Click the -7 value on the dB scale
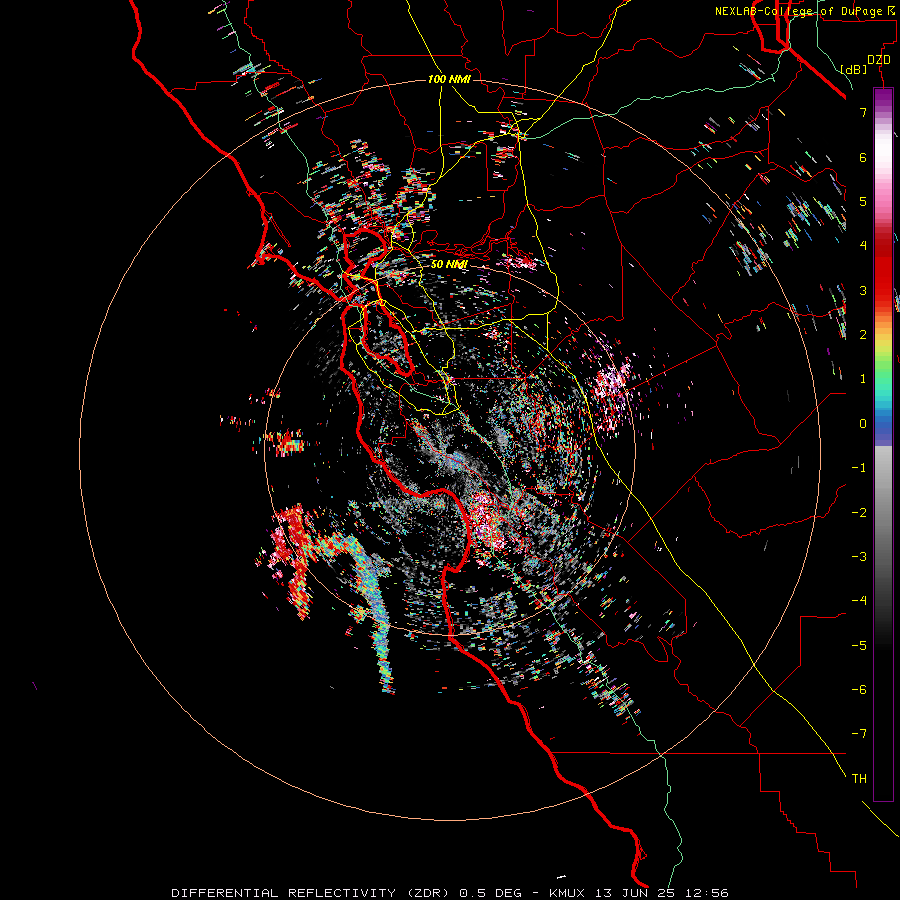900x900 pixels. coord(859,734)
